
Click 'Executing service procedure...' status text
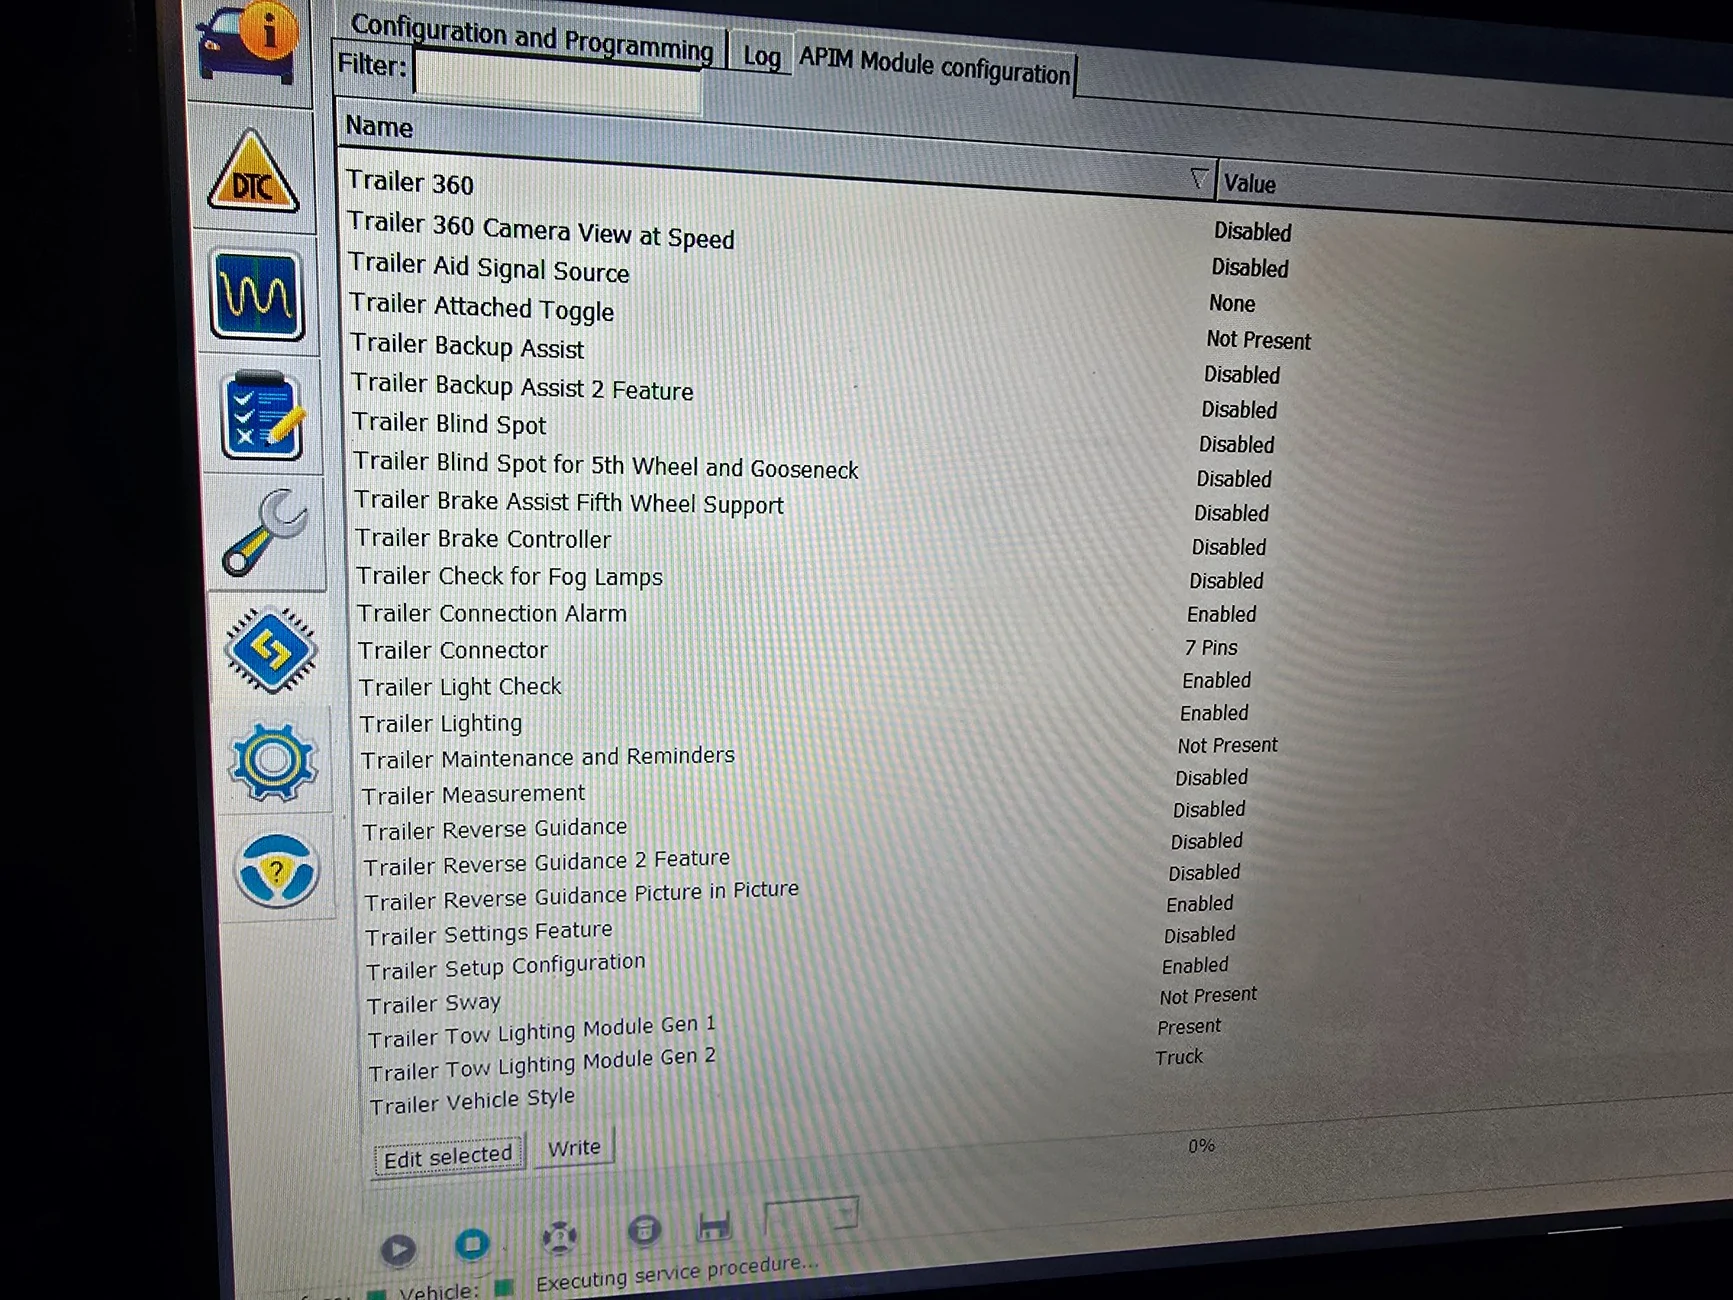coord(677,1273)
